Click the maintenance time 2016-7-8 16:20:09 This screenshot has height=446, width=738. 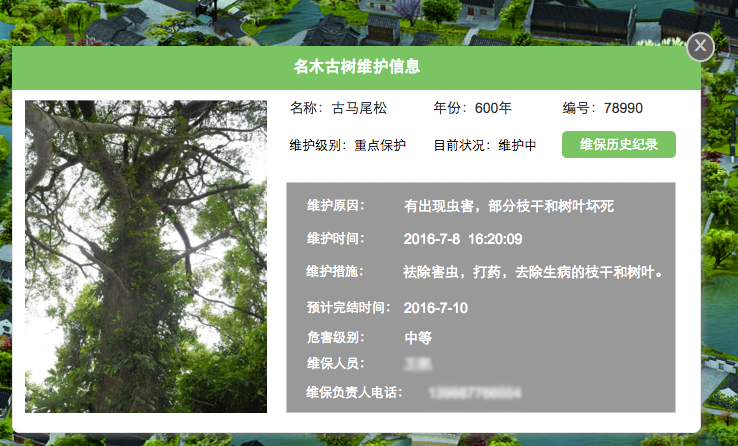point(463,240)
